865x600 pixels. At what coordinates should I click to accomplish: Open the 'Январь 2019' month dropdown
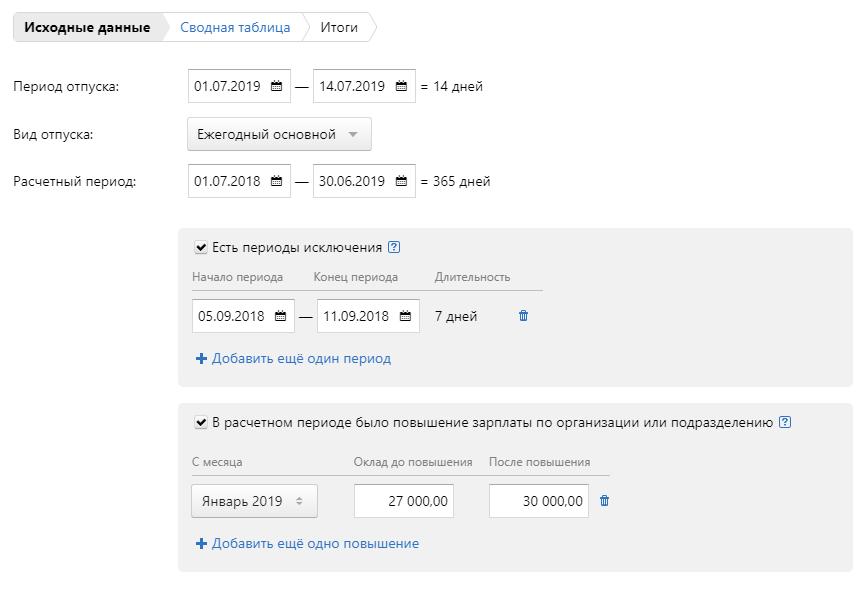click(254, 502)
